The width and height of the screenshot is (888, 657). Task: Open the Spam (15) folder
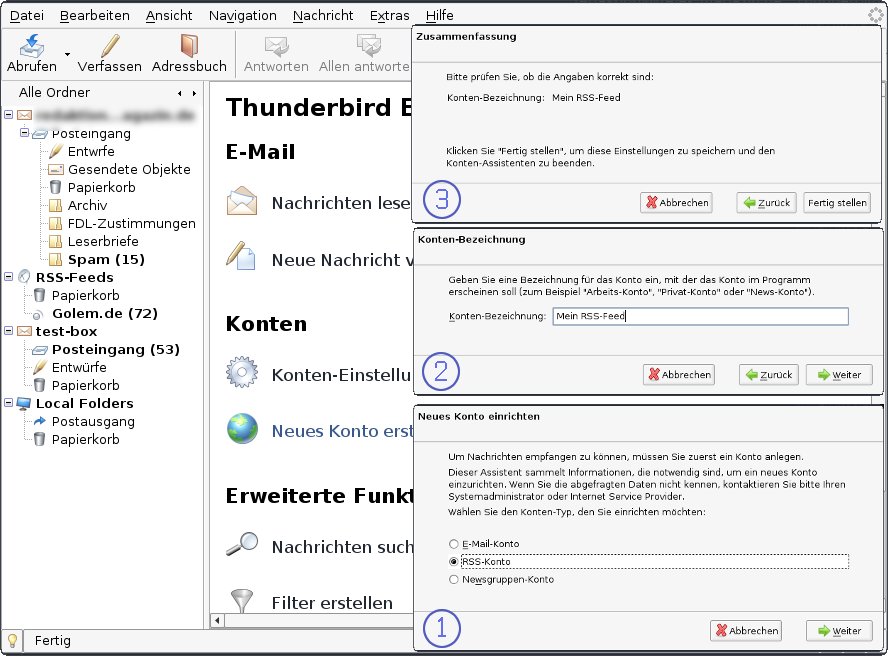click(x=106, y=259)
